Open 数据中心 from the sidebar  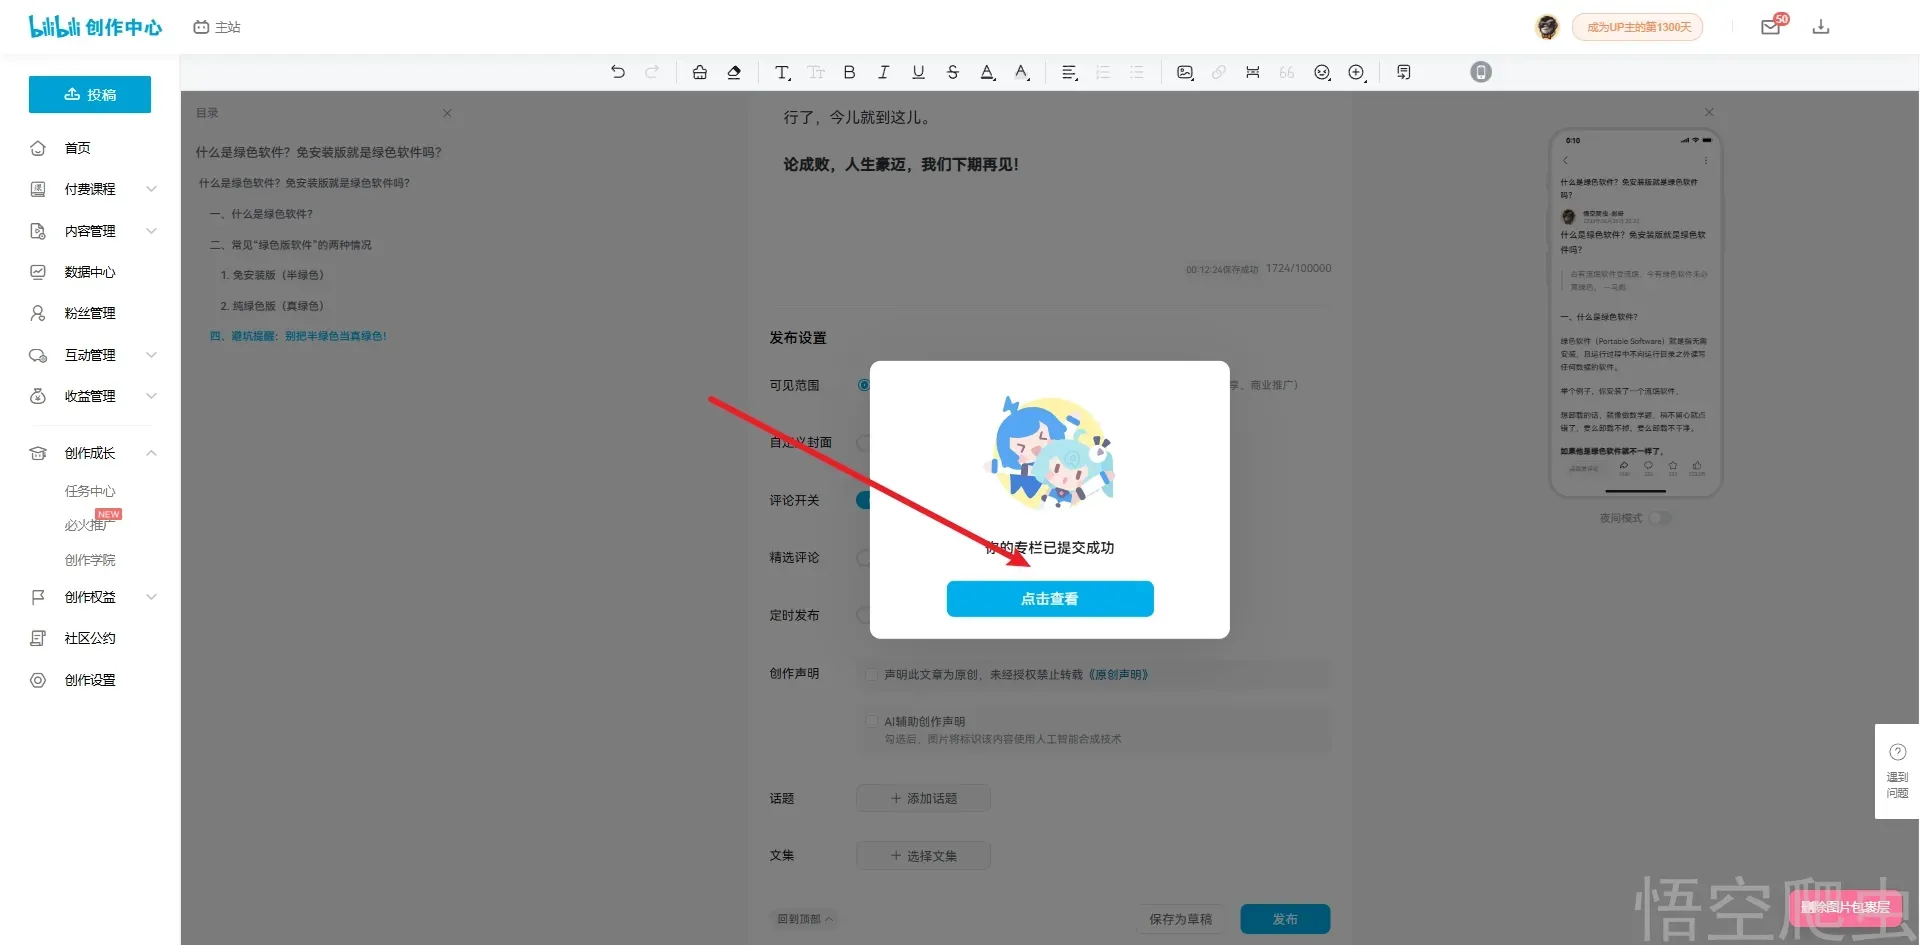[90, 272]
